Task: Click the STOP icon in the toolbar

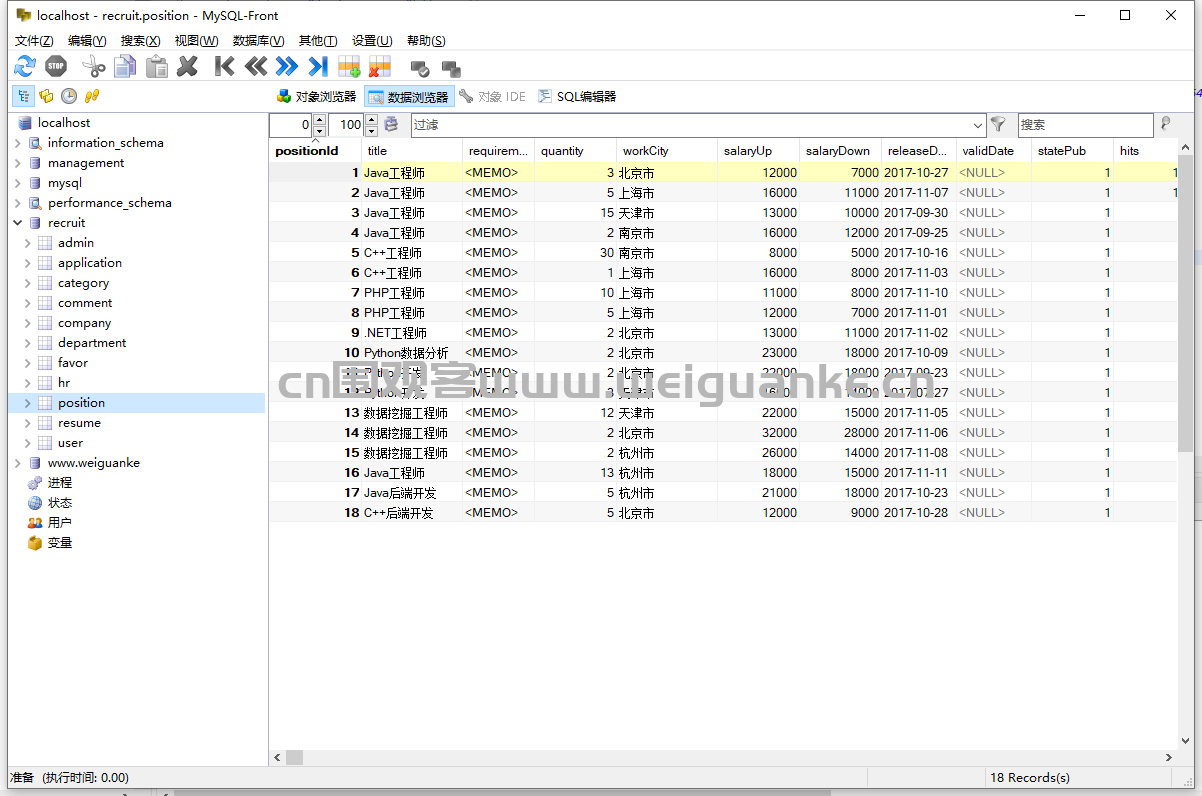Action: [x=56, y=67]
